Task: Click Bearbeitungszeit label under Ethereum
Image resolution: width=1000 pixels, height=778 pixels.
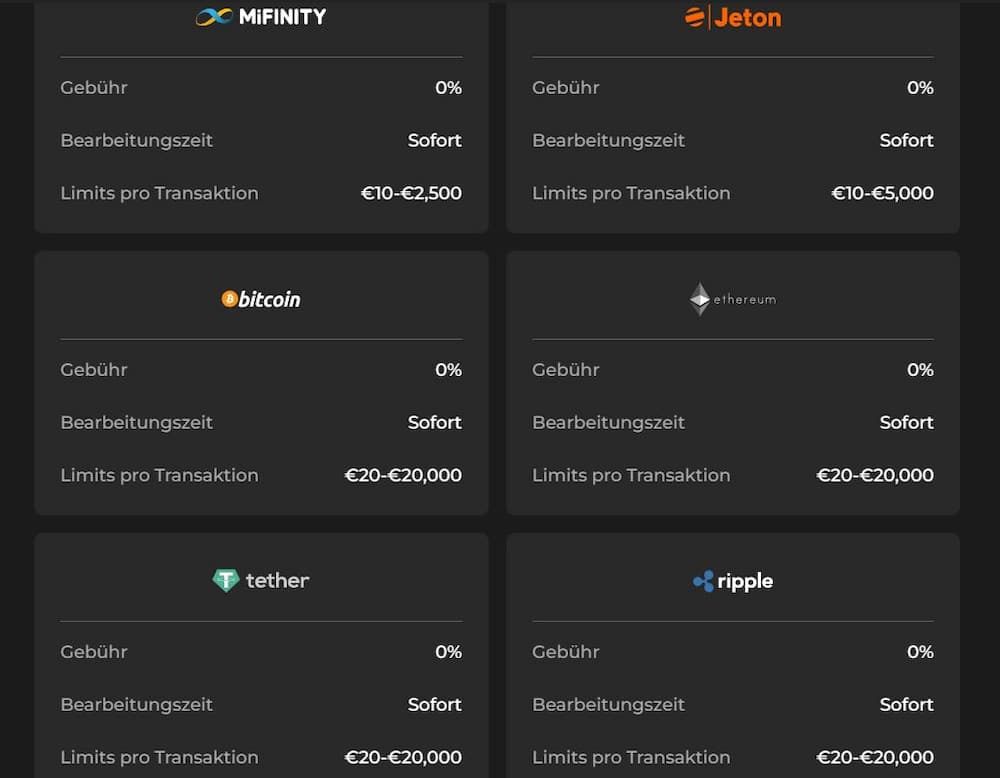Action: 608,422
